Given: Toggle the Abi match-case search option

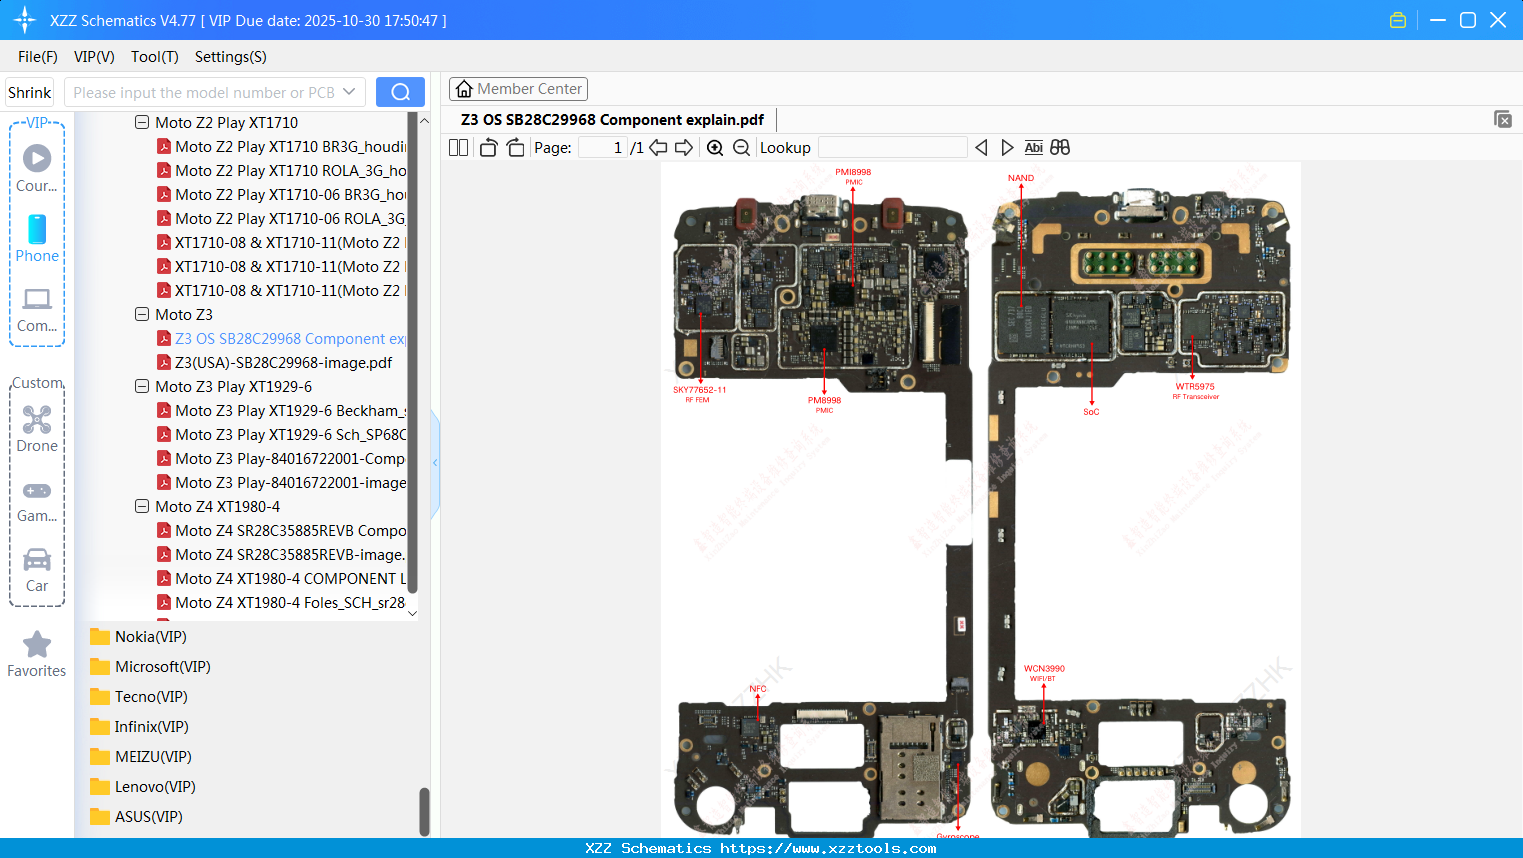Looking at the screenshot, I should [x=1033, y=147].
